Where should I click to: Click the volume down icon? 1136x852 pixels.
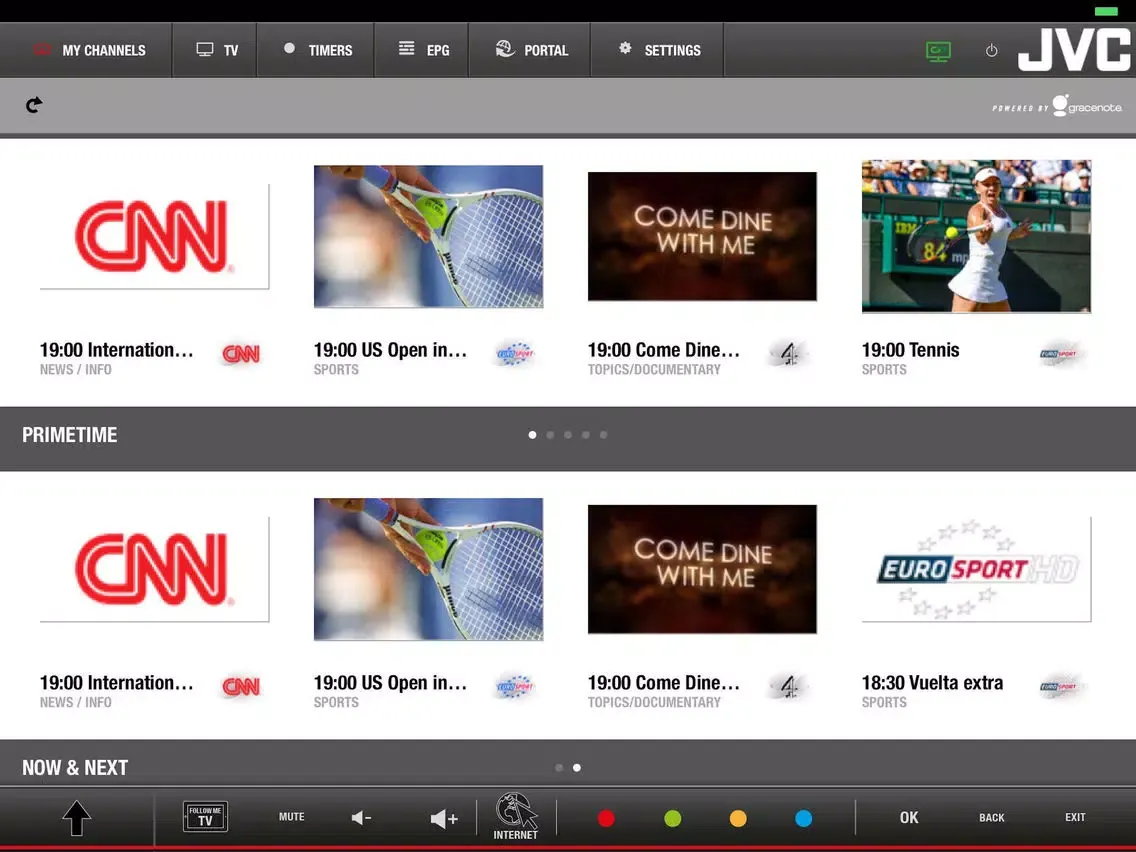point(361,818)
